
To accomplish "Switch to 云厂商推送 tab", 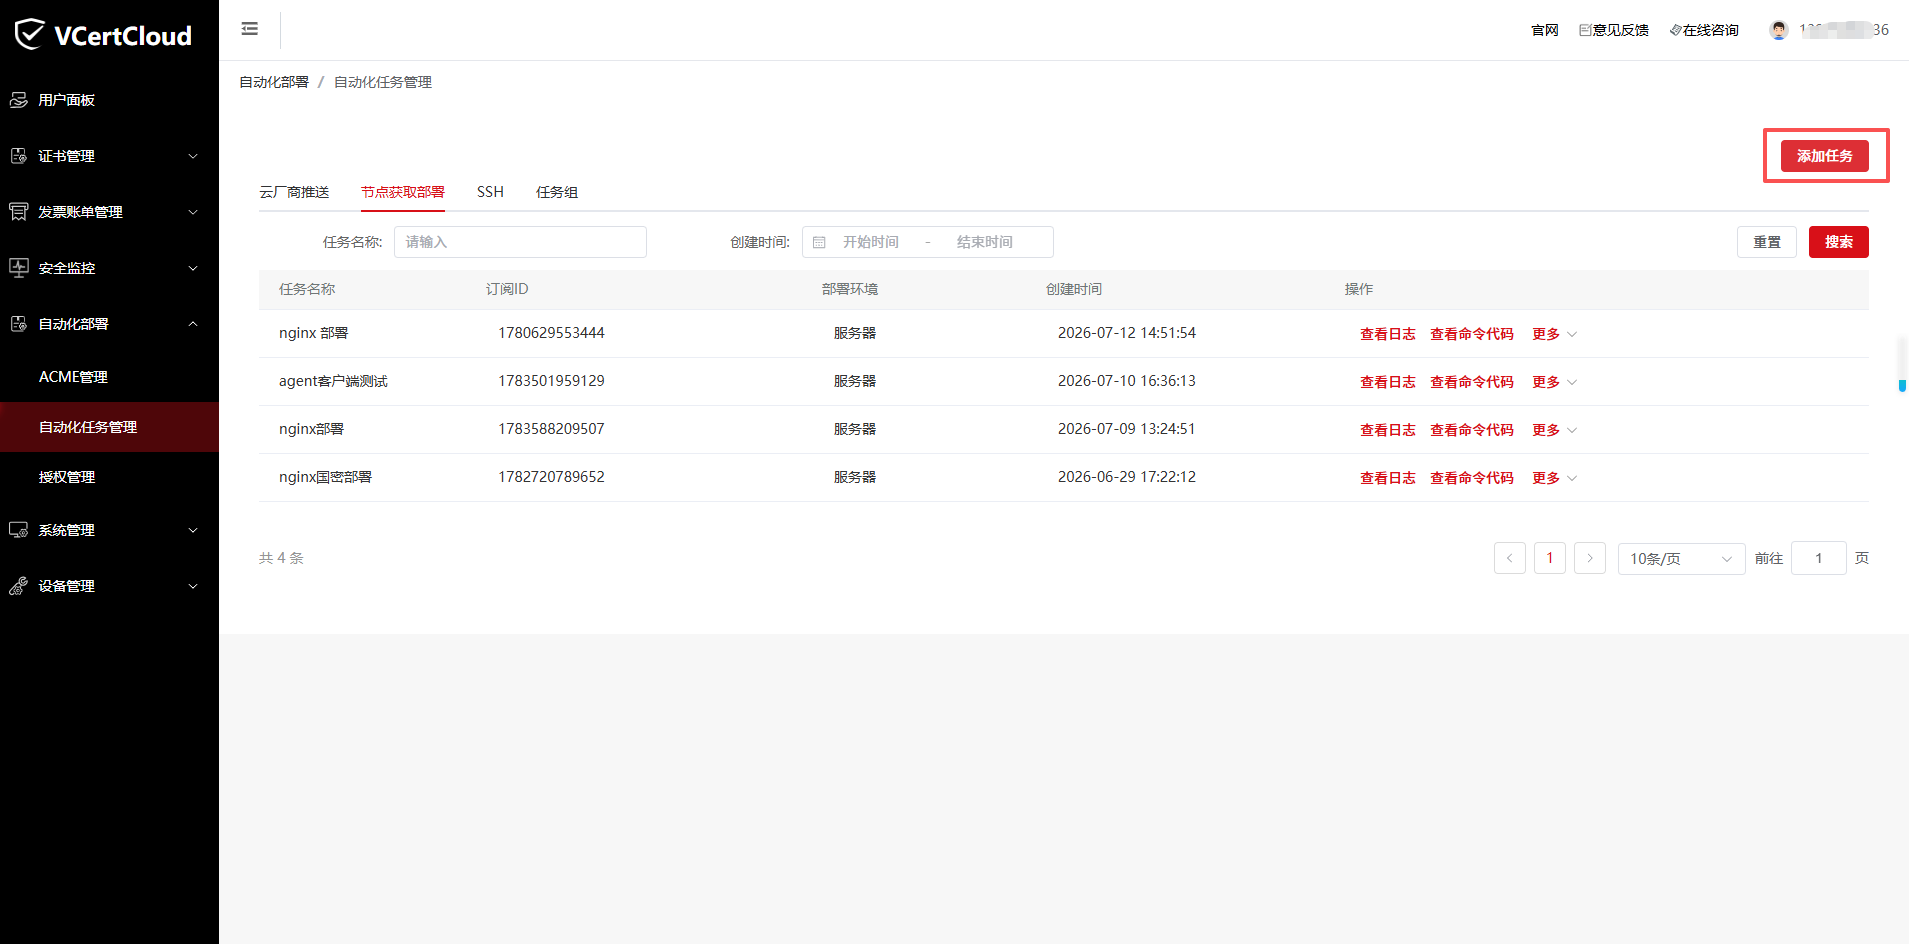I will (x=294, y=192).
